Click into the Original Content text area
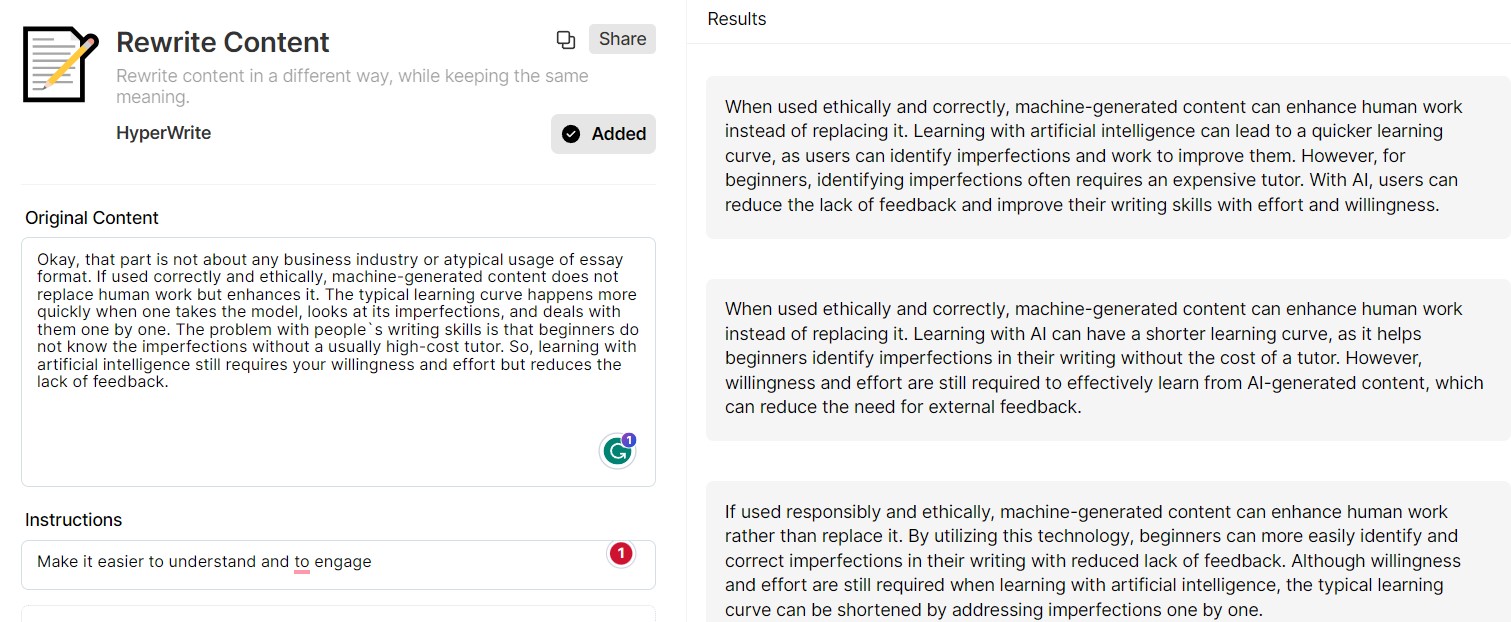Image resolution: width=1511 pixels, height=622 pixels. point(338,362)
